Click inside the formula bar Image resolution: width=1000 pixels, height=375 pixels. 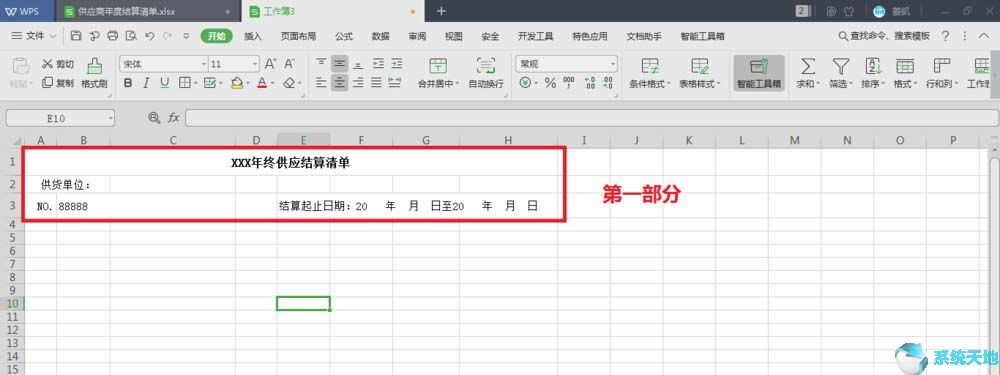[591, 118]
